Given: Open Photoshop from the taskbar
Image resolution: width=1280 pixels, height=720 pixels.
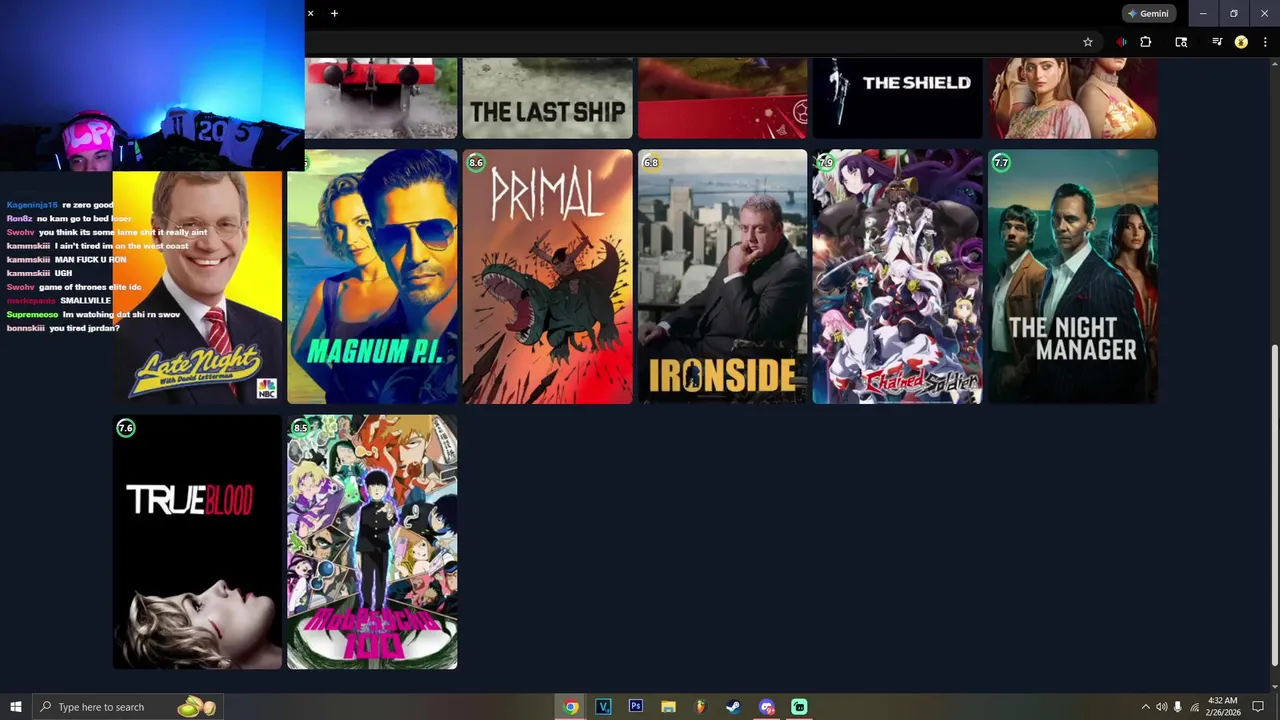Looking at the screenshot, I should click(636, 707).
